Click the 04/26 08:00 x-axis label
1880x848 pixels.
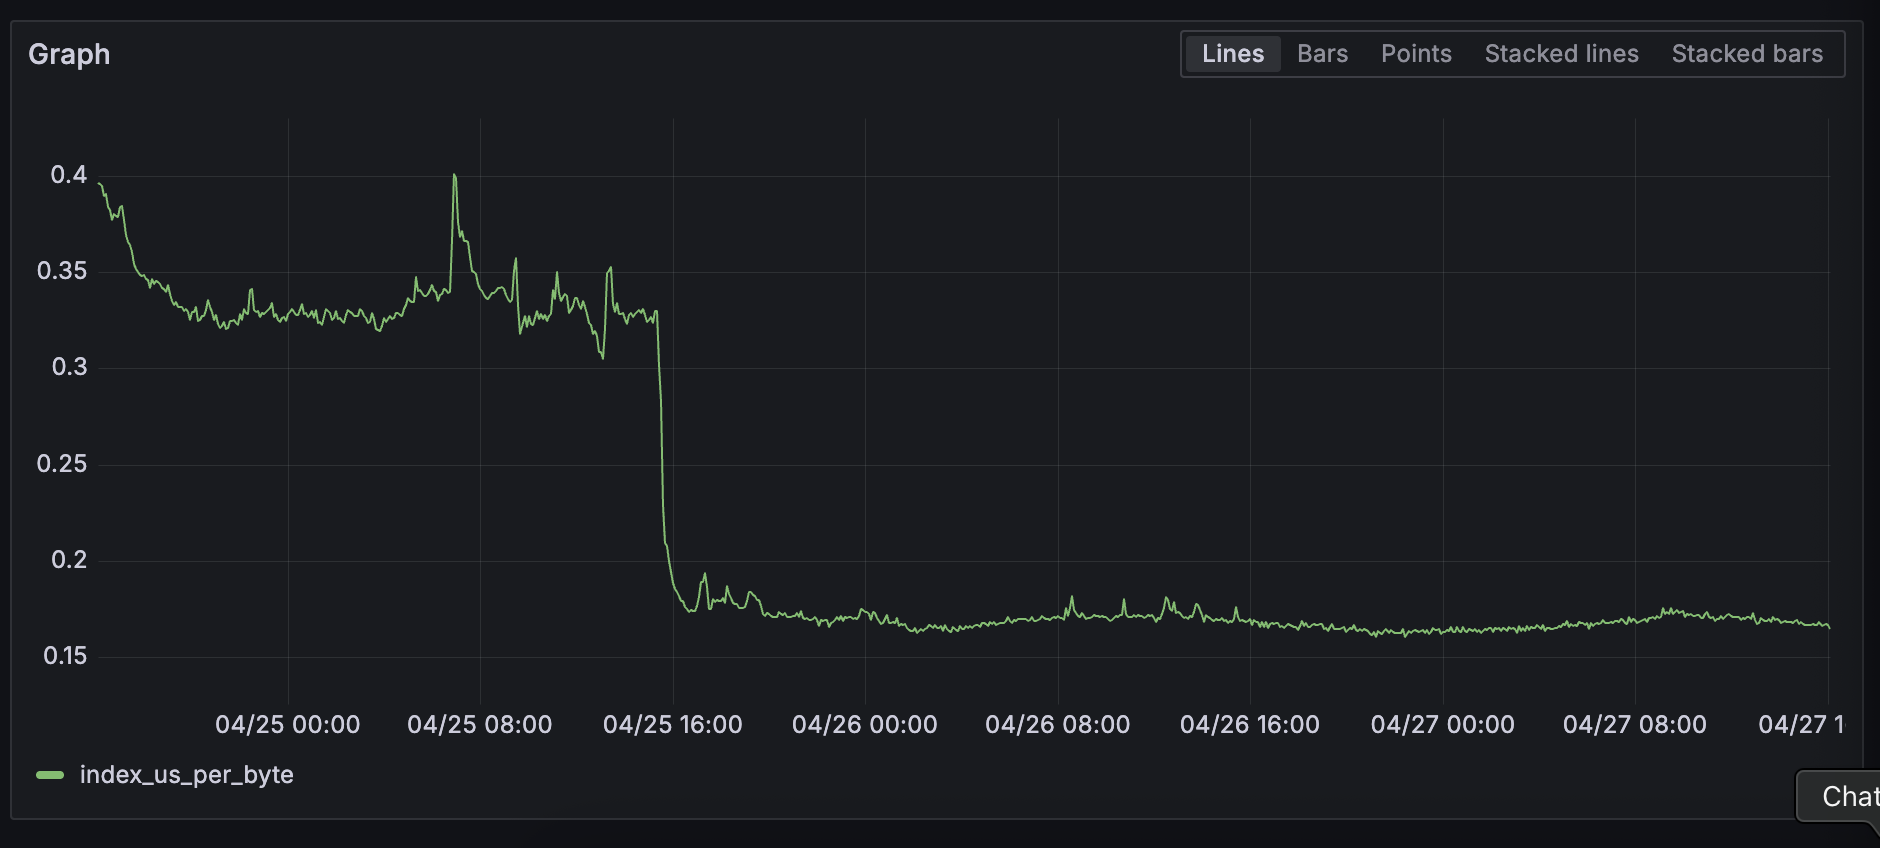(1058, 724)
